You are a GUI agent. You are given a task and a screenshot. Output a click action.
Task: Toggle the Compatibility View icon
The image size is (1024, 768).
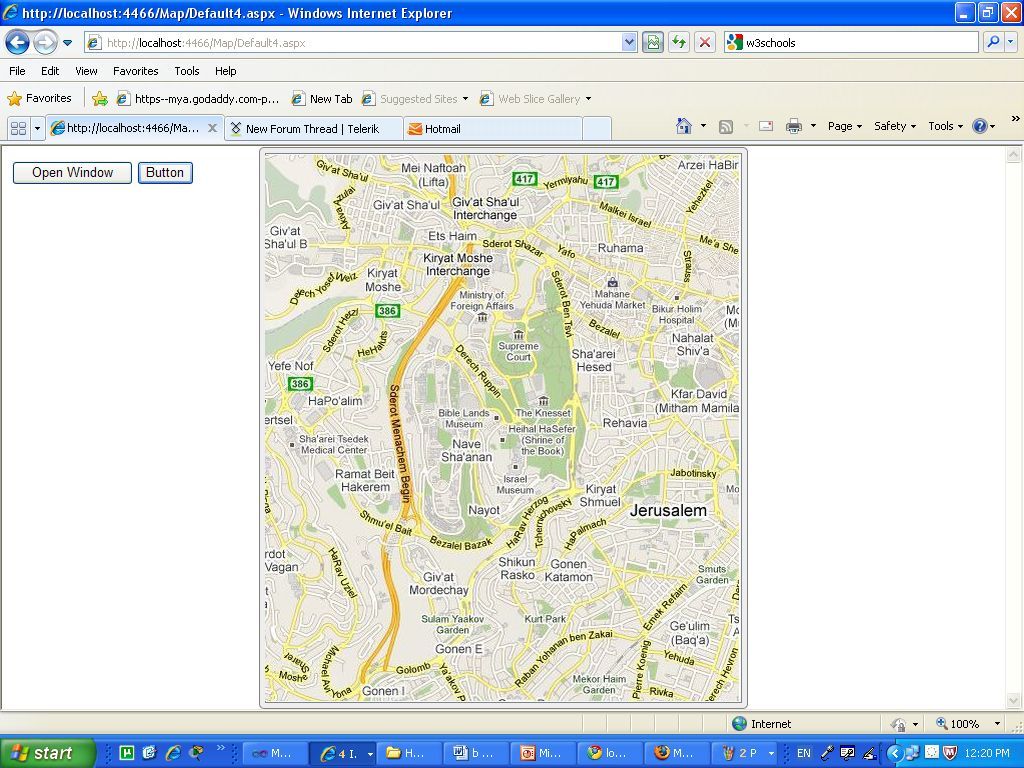point(652,43)
